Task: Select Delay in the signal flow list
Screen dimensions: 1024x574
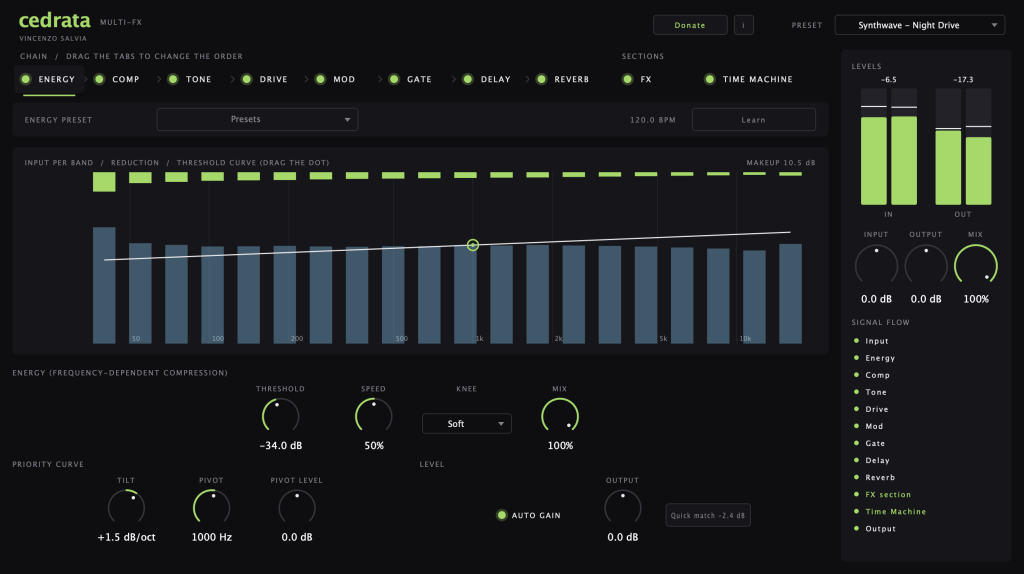Action: point(877,460)
